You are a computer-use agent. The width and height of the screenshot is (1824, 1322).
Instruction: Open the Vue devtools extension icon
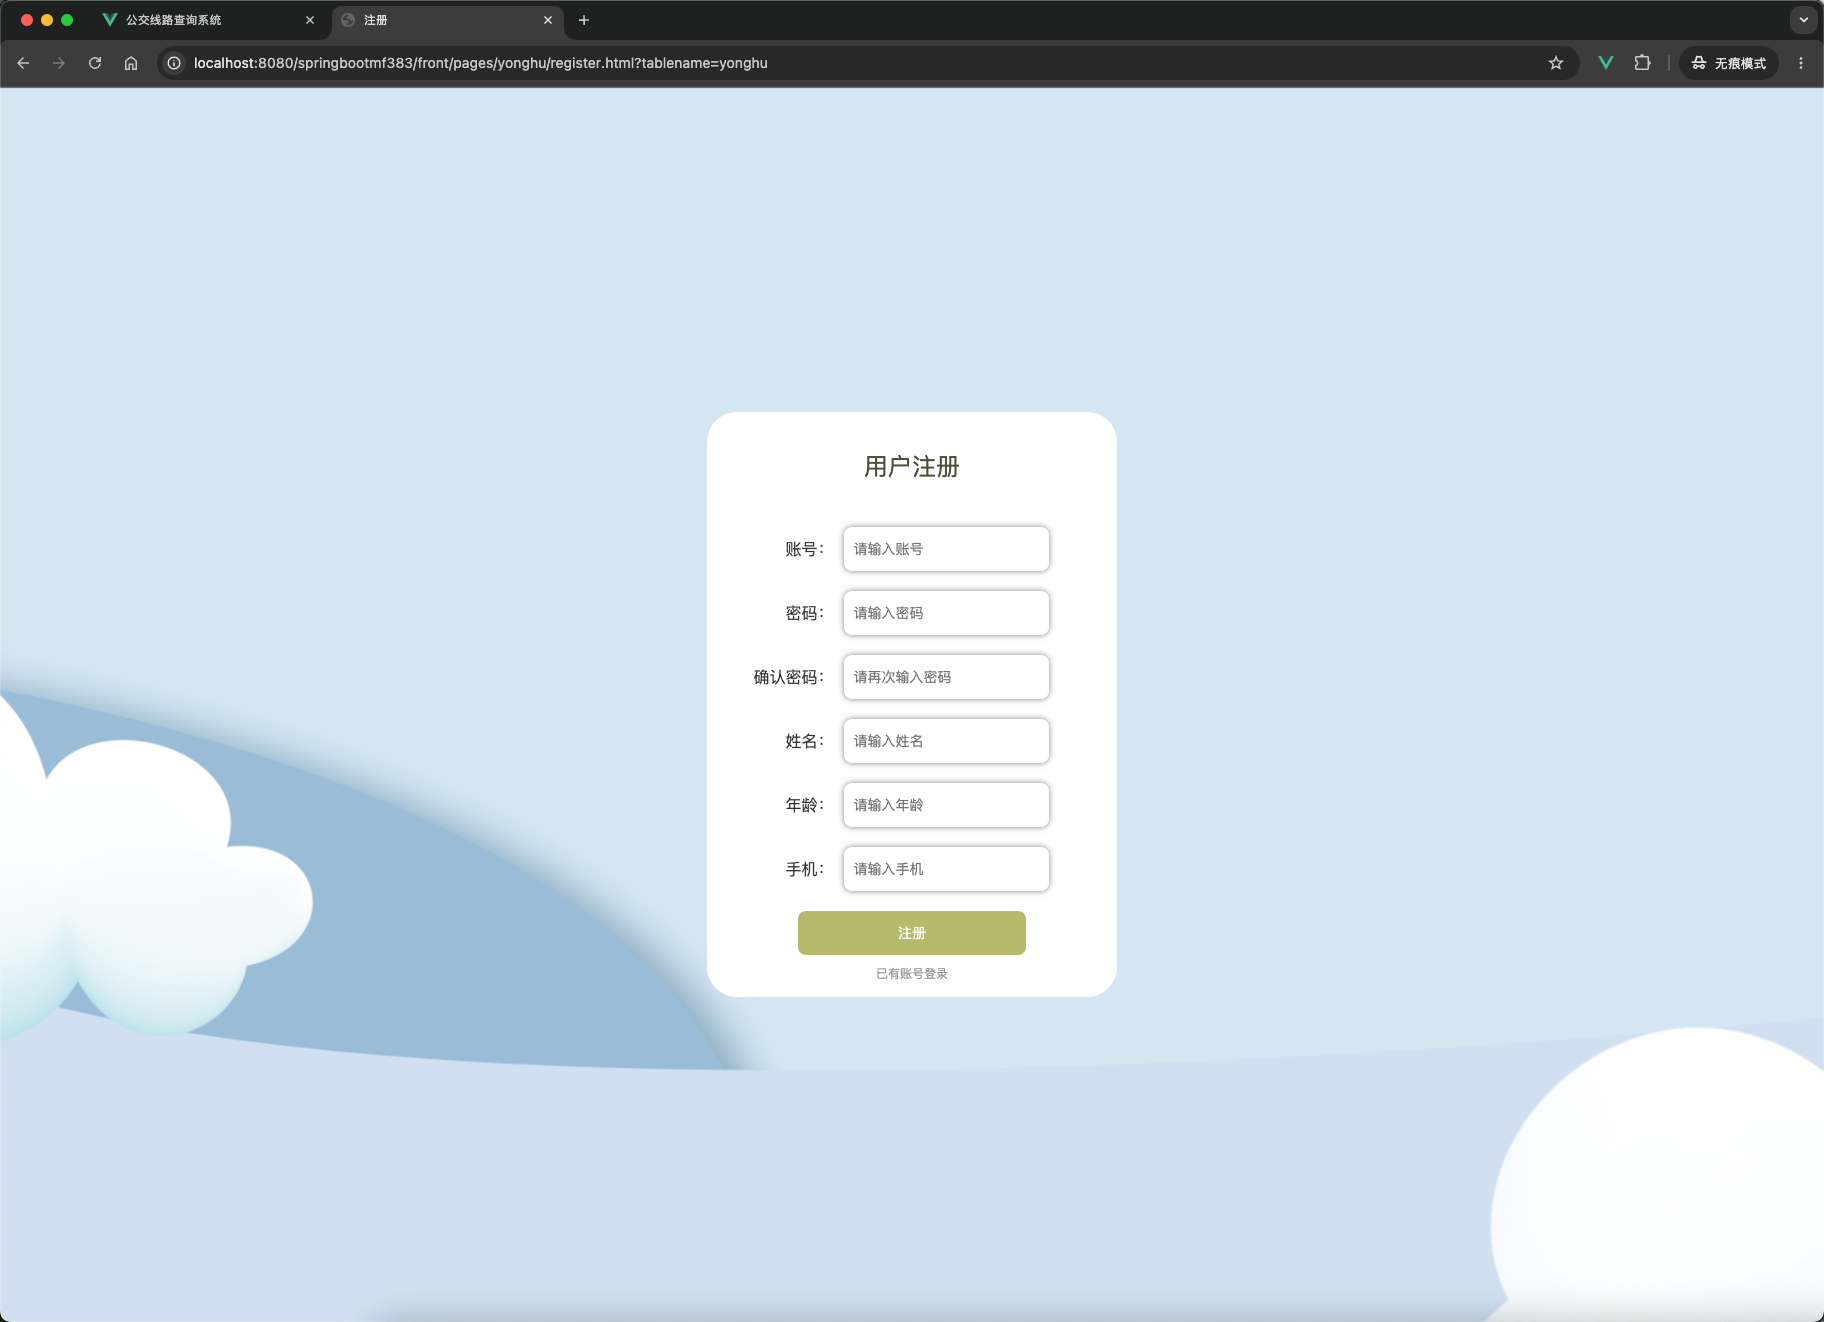coord(1606,63)
